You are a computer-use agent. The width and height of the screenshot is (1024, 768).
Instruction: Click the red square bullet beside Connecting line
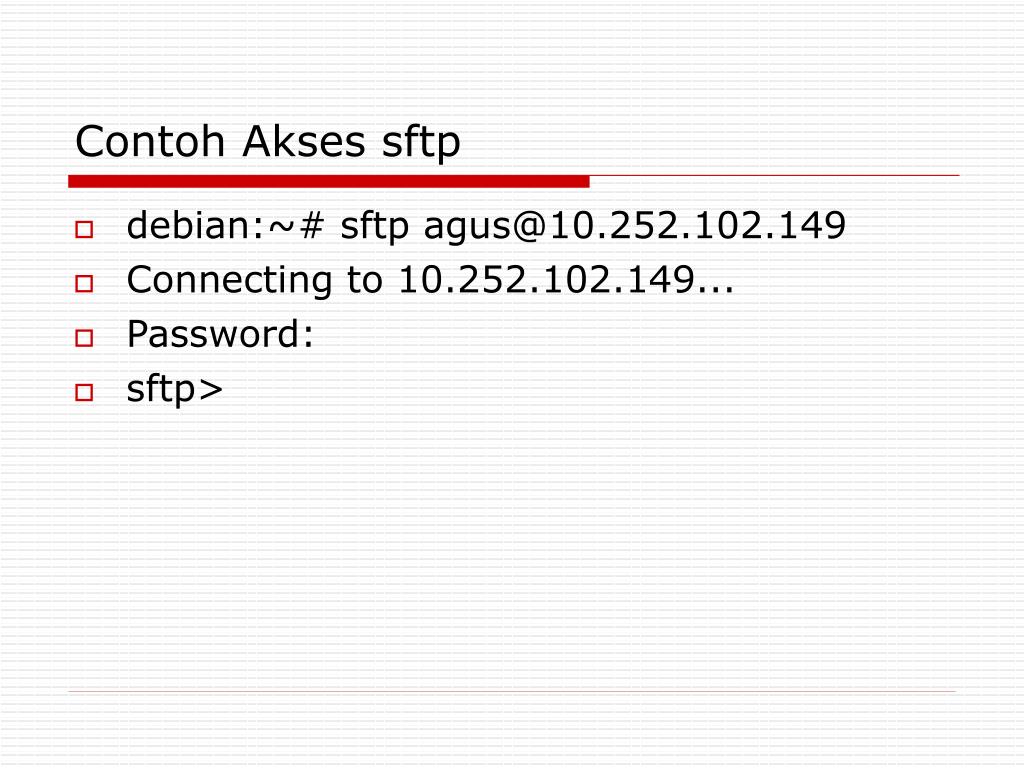[84, 283]
